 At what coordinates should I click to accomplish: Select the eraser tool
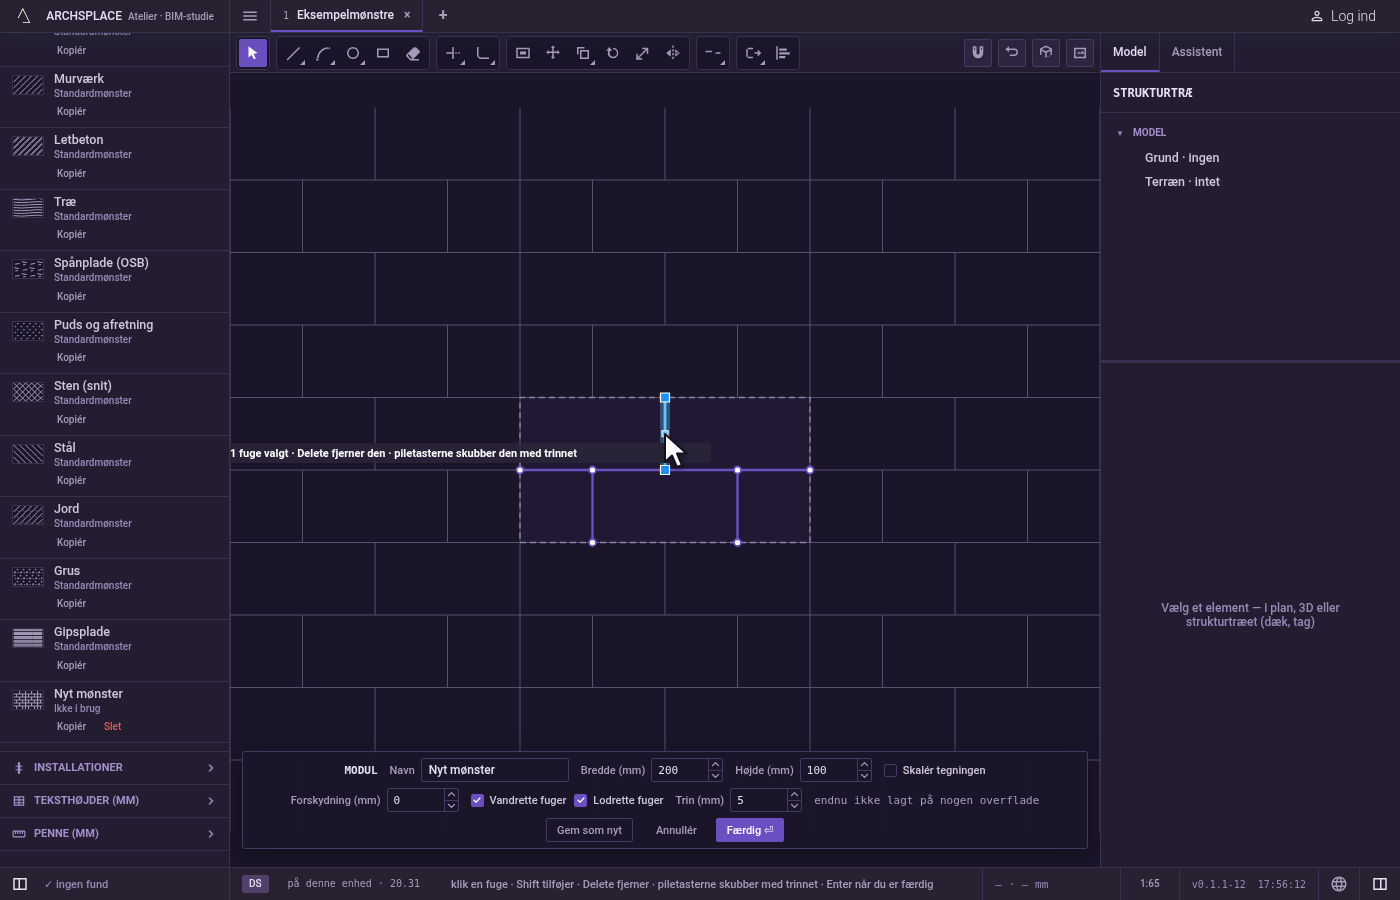(x=413, y=53)
